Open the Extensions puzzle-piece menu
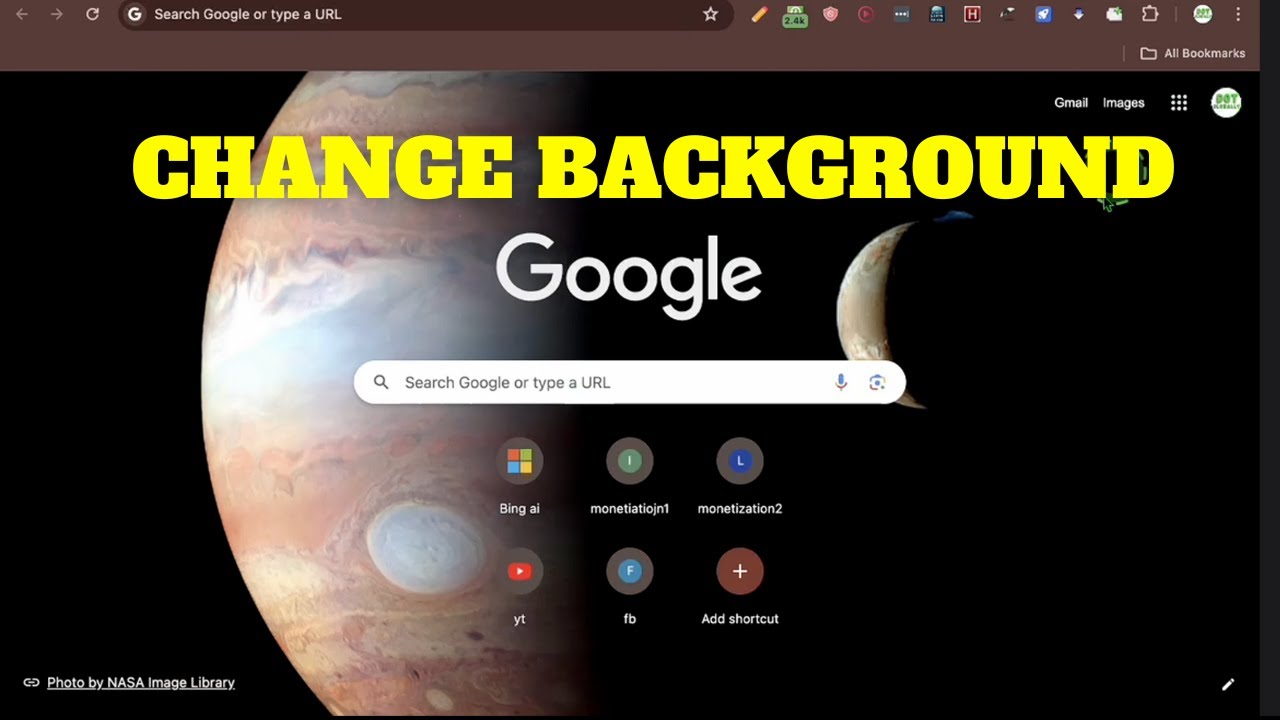1280x720 pixels. point(1150,14)
